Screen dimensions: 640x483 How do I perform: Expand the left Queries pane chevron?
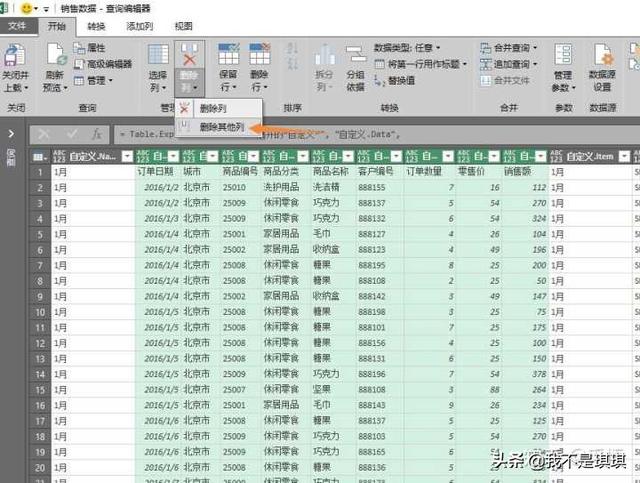pos(11,134)
